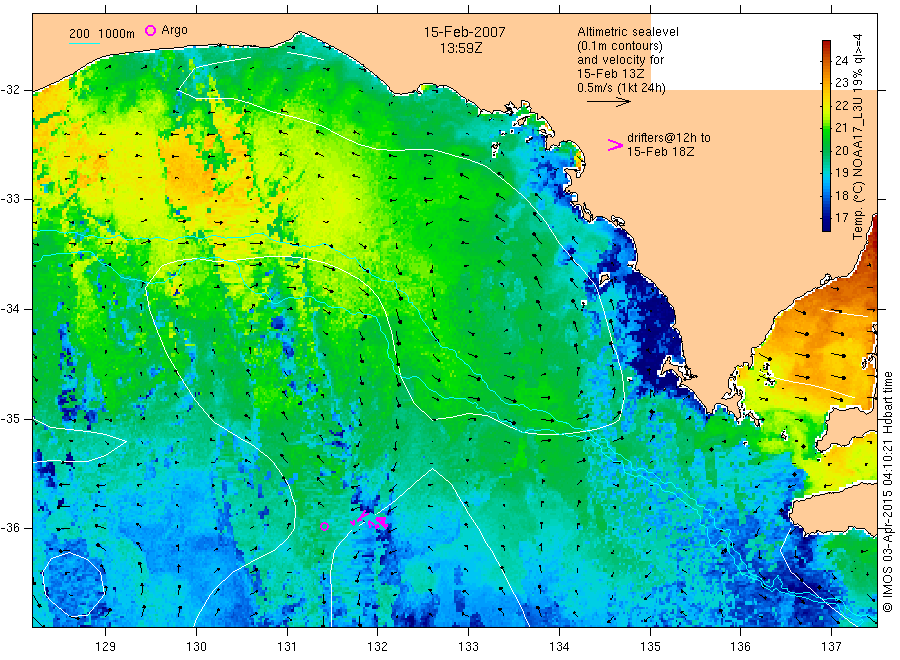This screenshot has height=660, width=900.
Task: Click the cyan 200 1000m isobath legend line
Action: coord(84,44)
